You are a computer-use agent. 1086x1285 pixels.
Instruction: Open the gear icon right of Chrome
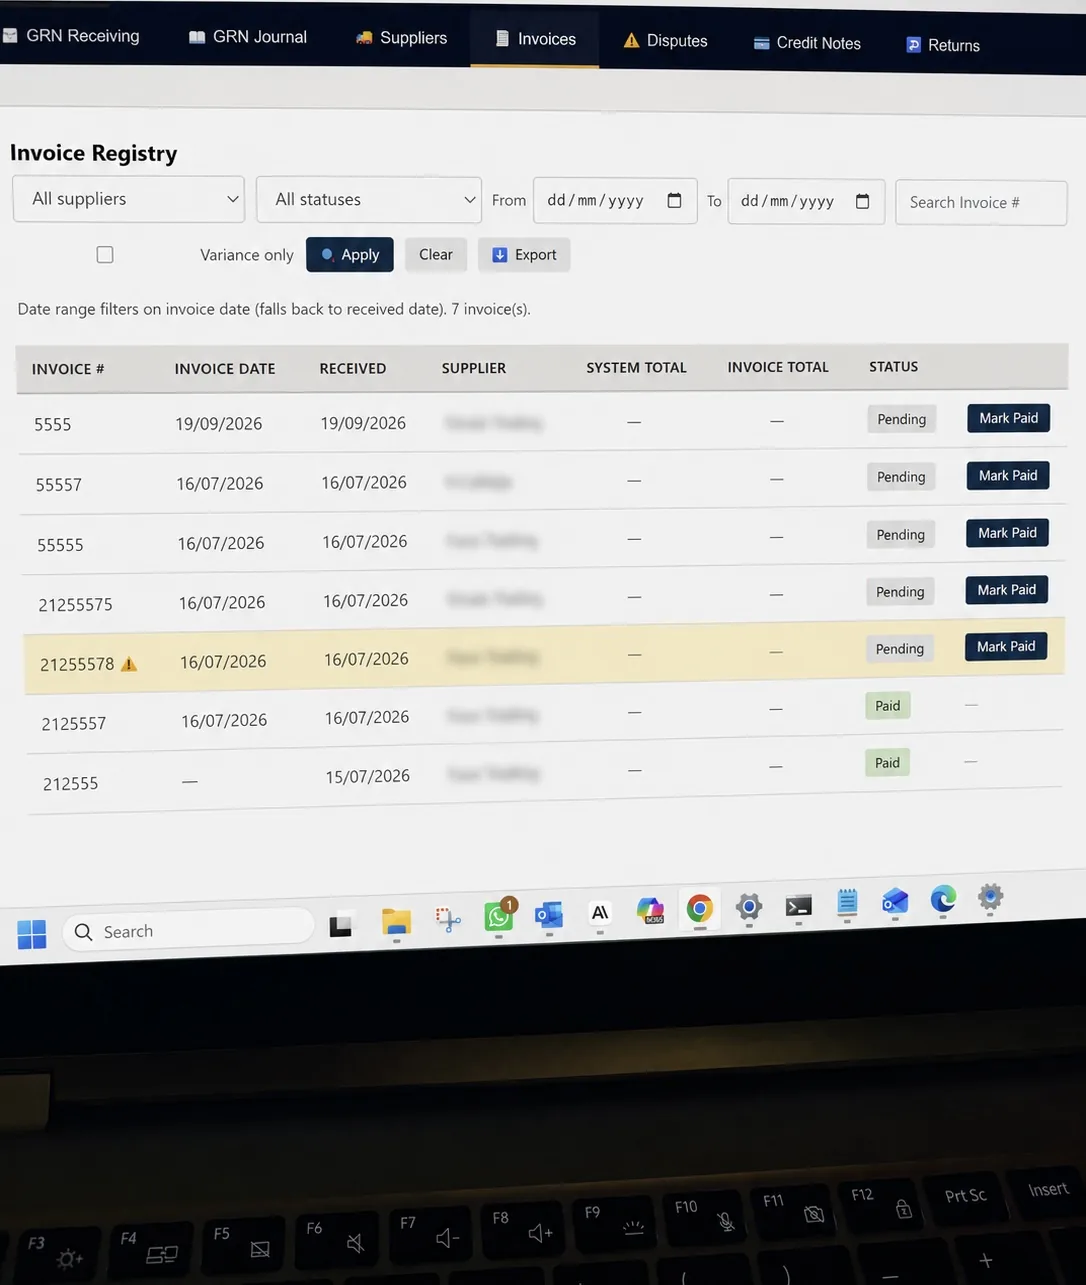click(x=749, y=907)
